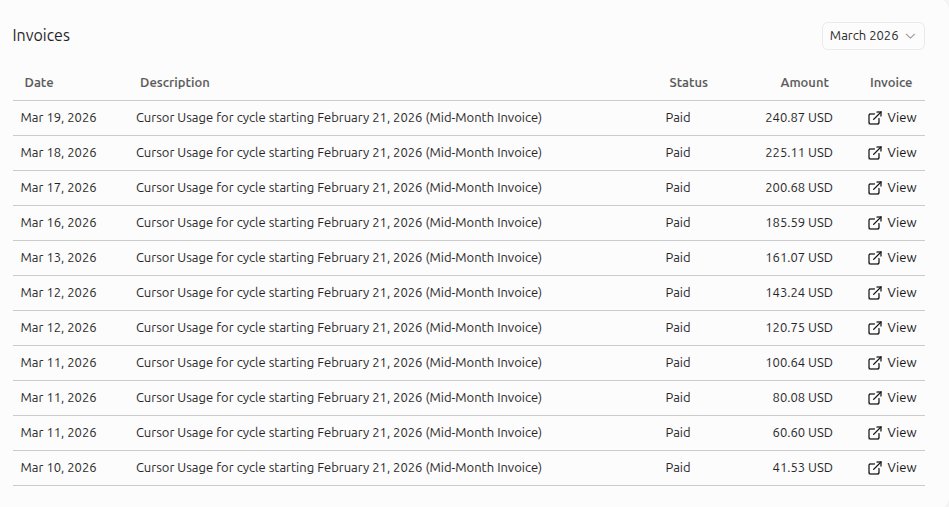Open external link icon for 240.87 USD invoice
949x507 pixels.
coord(875,118)
